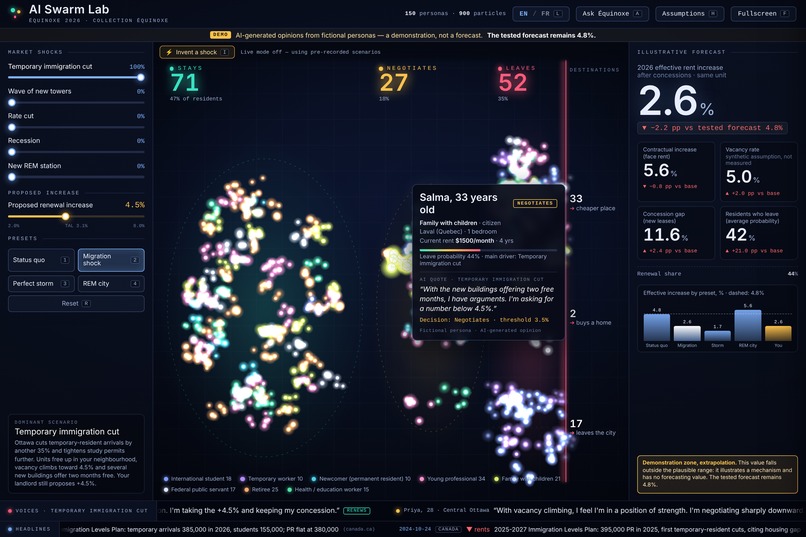806x537 pixels.
Task: Click the '17 leaves the city' destination
Action: (x=593, y=428)
